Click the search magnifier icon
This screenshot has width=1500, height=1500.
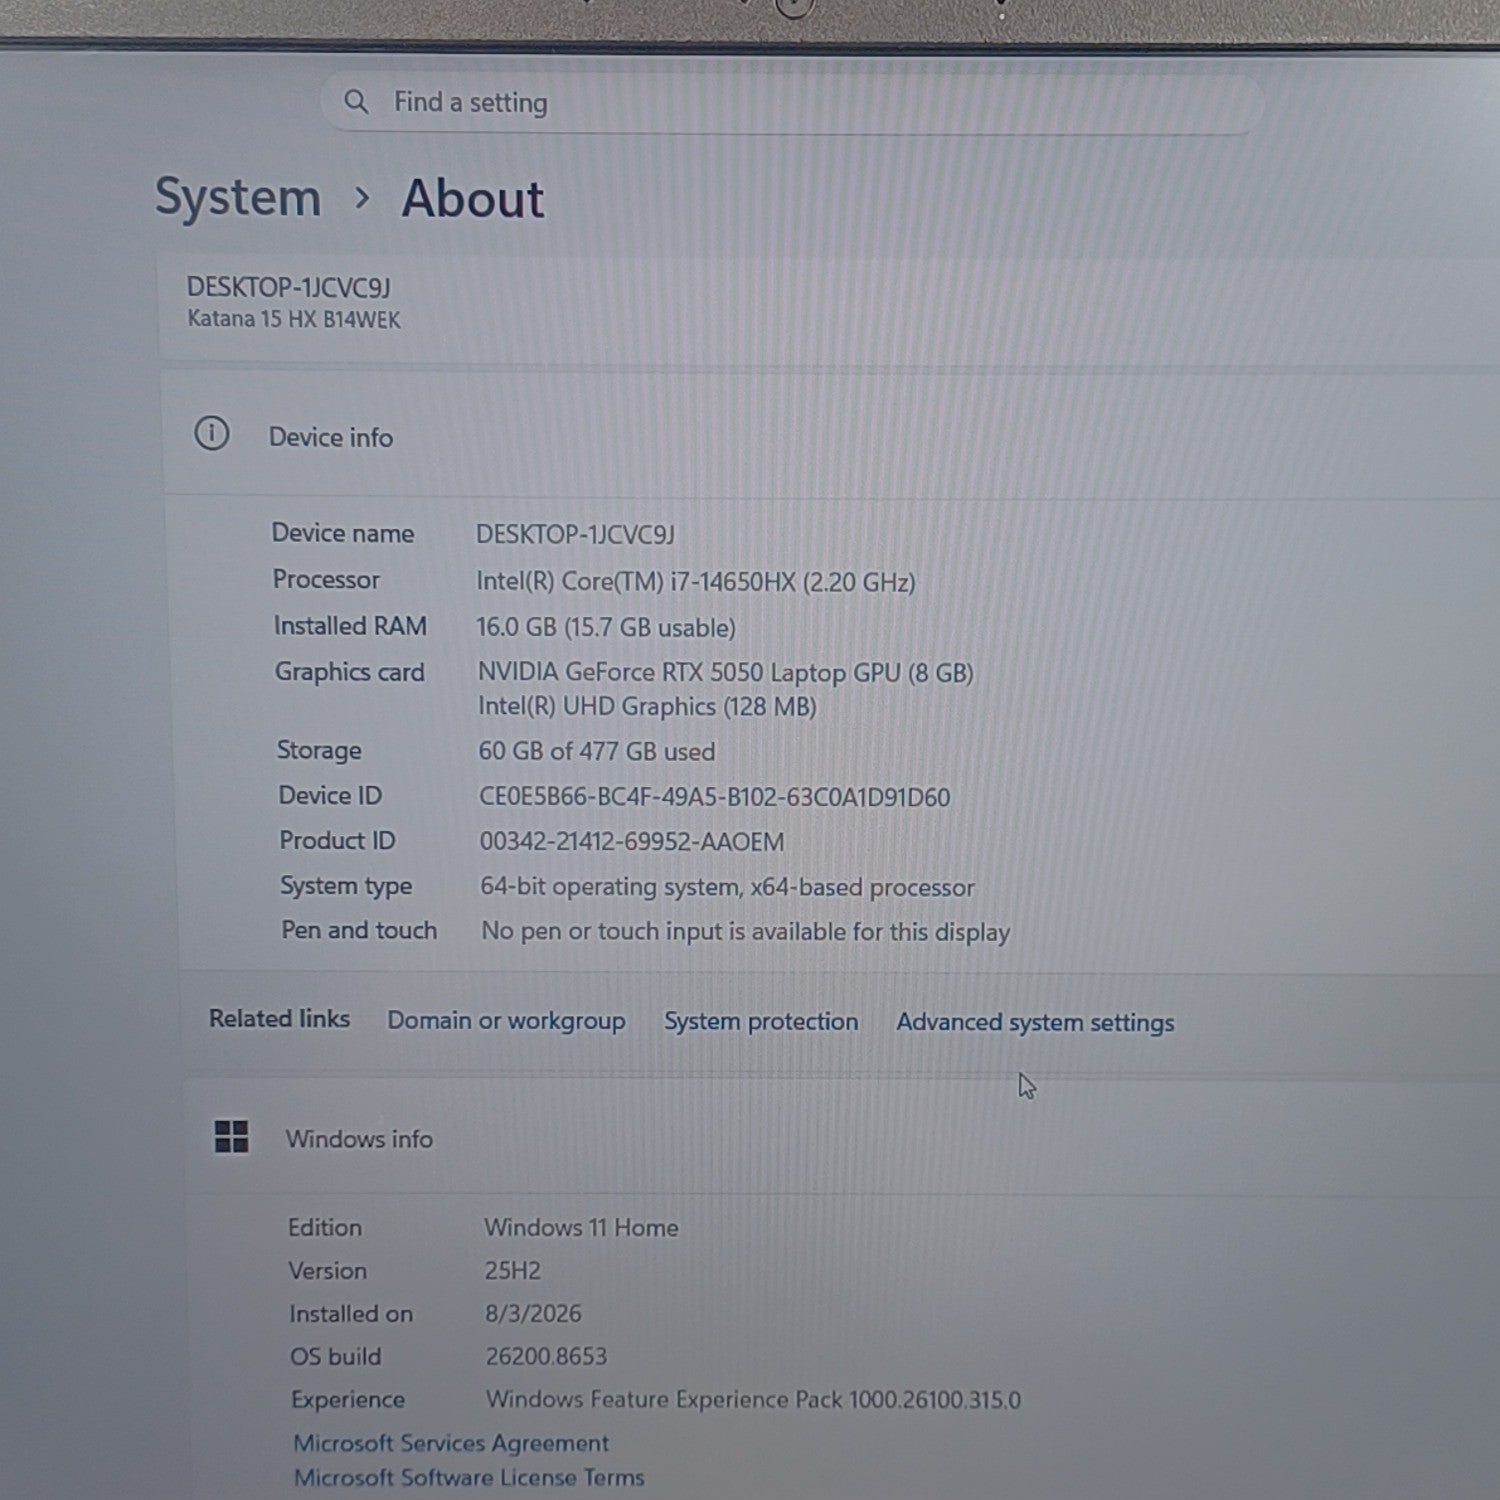coord(356,101)
